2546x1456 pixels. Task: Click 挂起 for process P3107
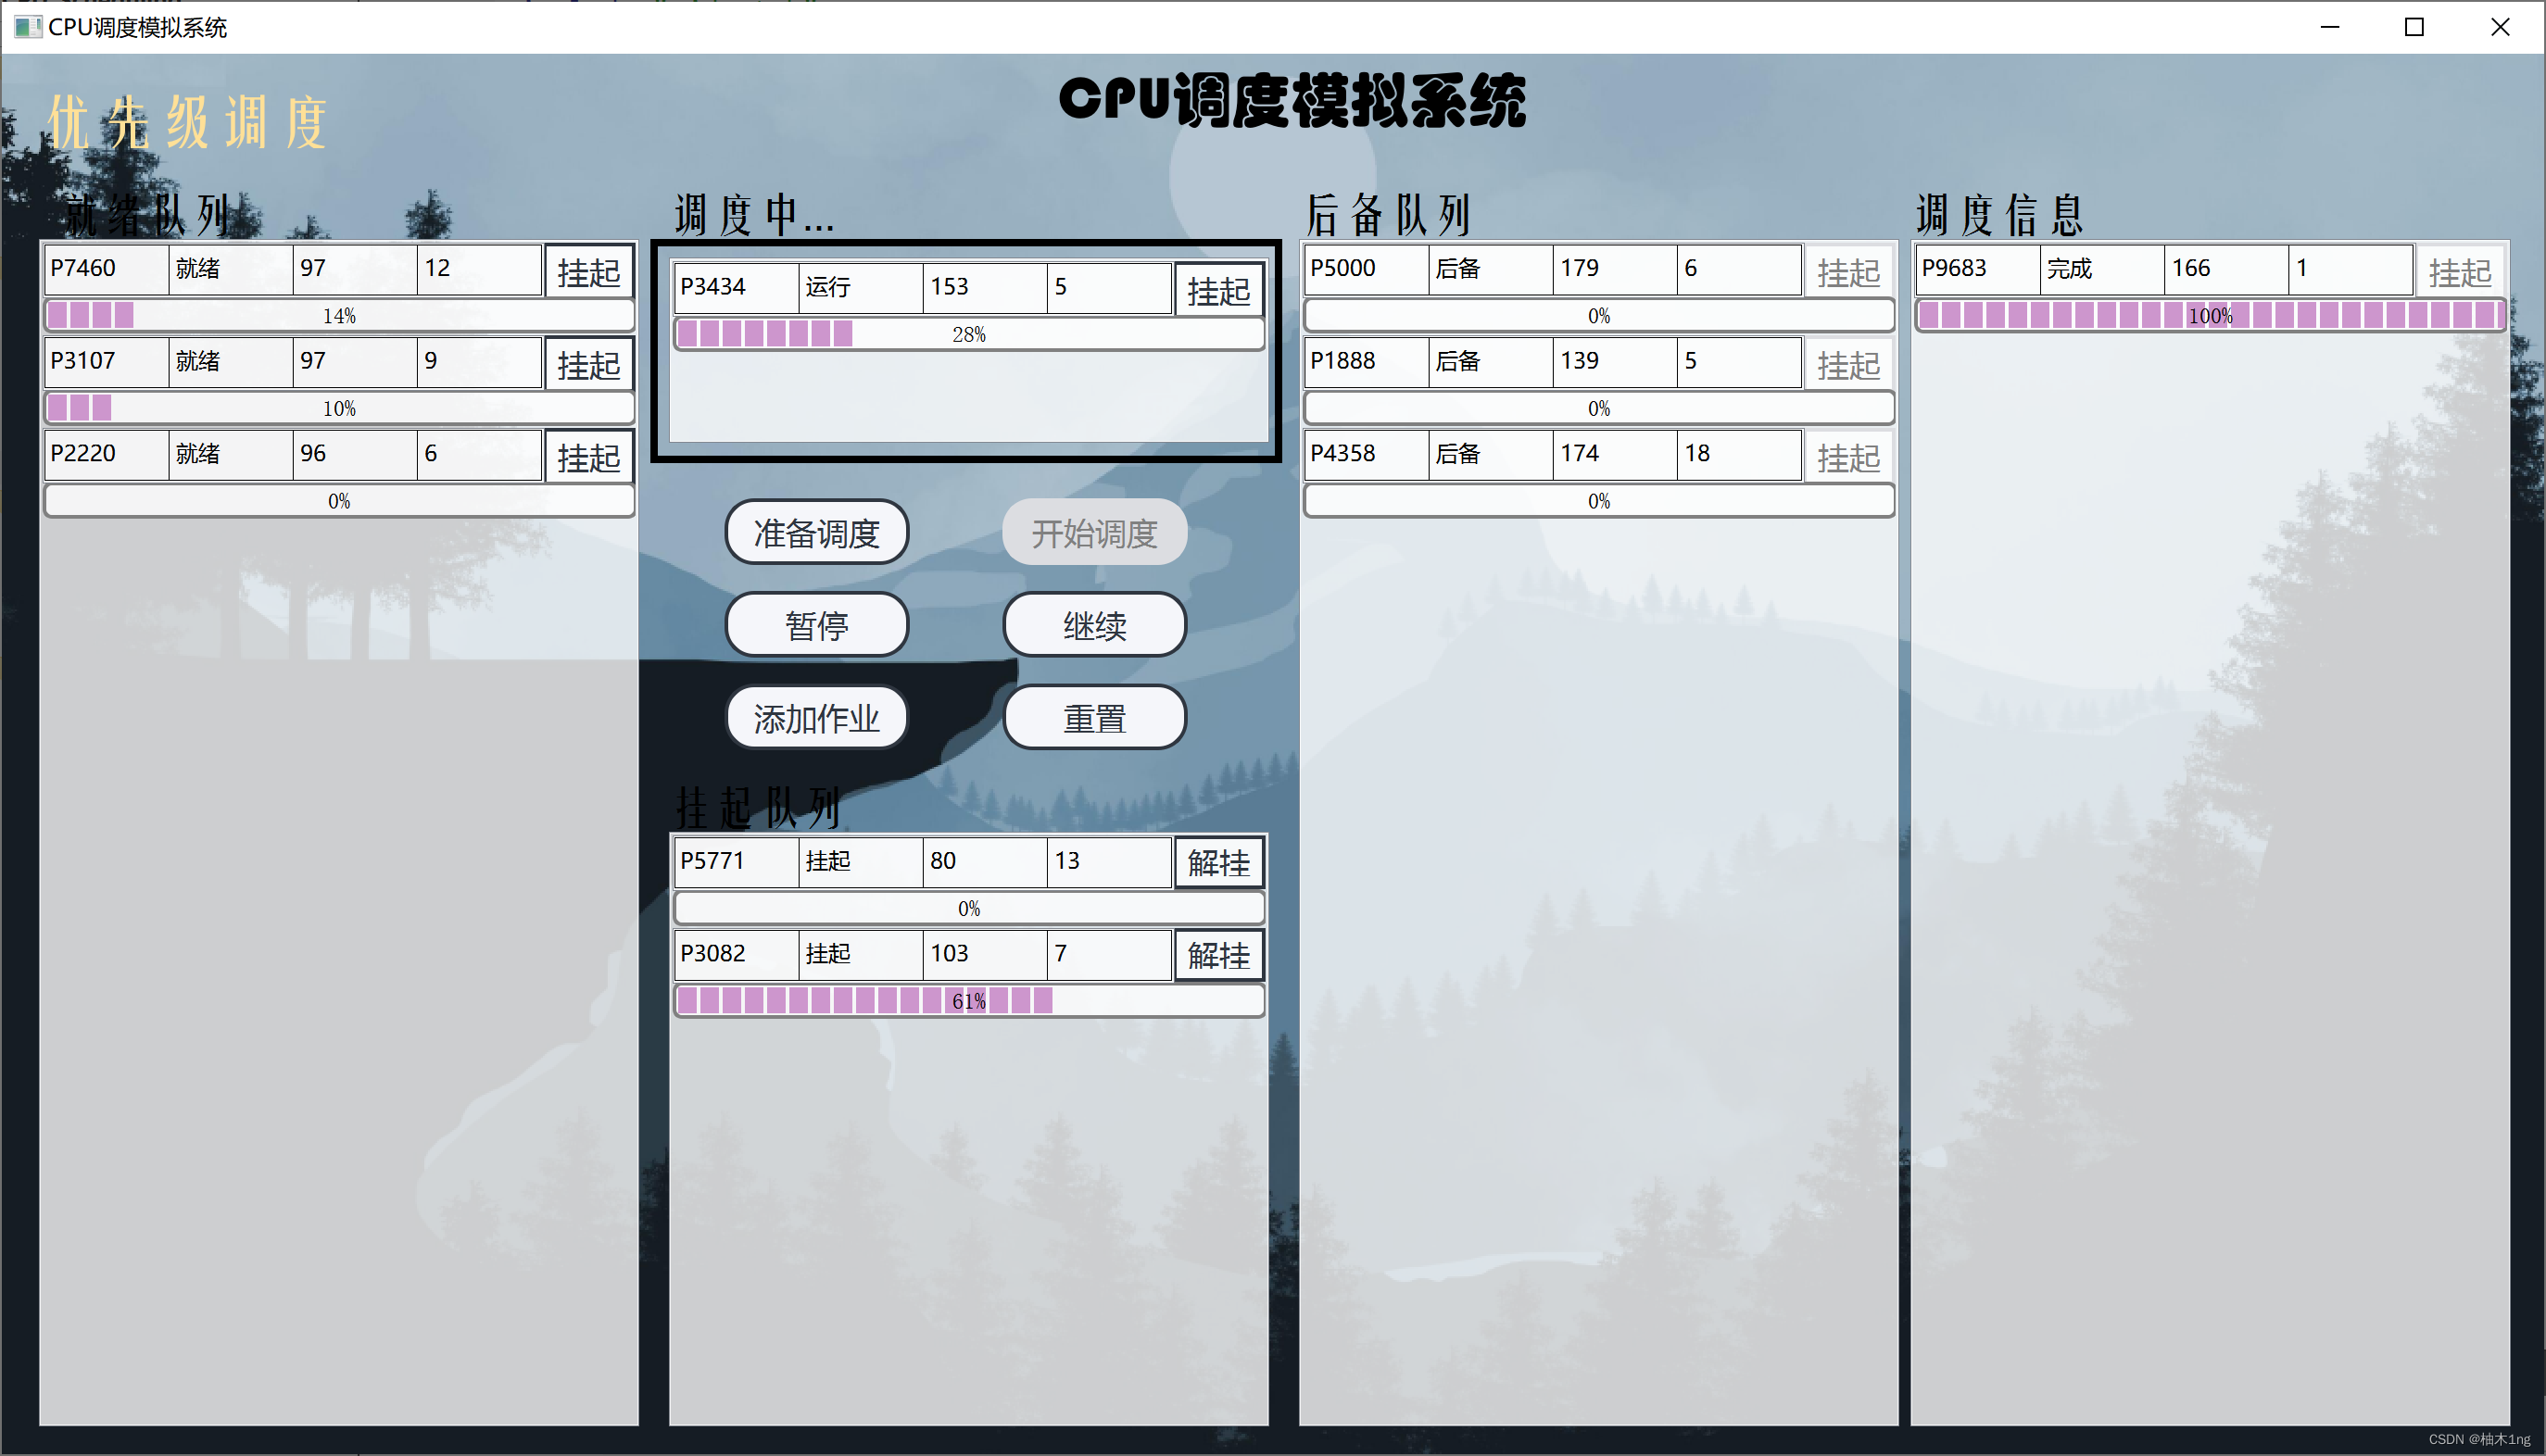pyautogui.click(x=588, y=364)
